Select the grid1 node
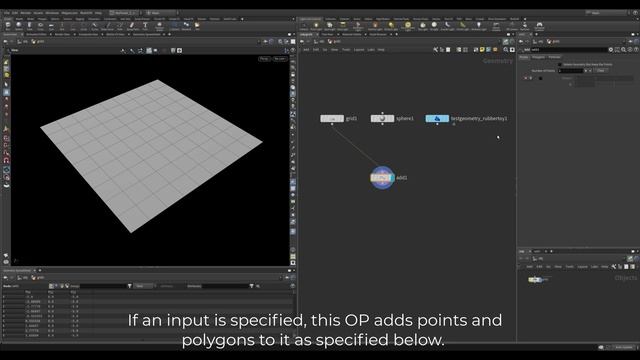The image size is (640, 360). [332, 118]
